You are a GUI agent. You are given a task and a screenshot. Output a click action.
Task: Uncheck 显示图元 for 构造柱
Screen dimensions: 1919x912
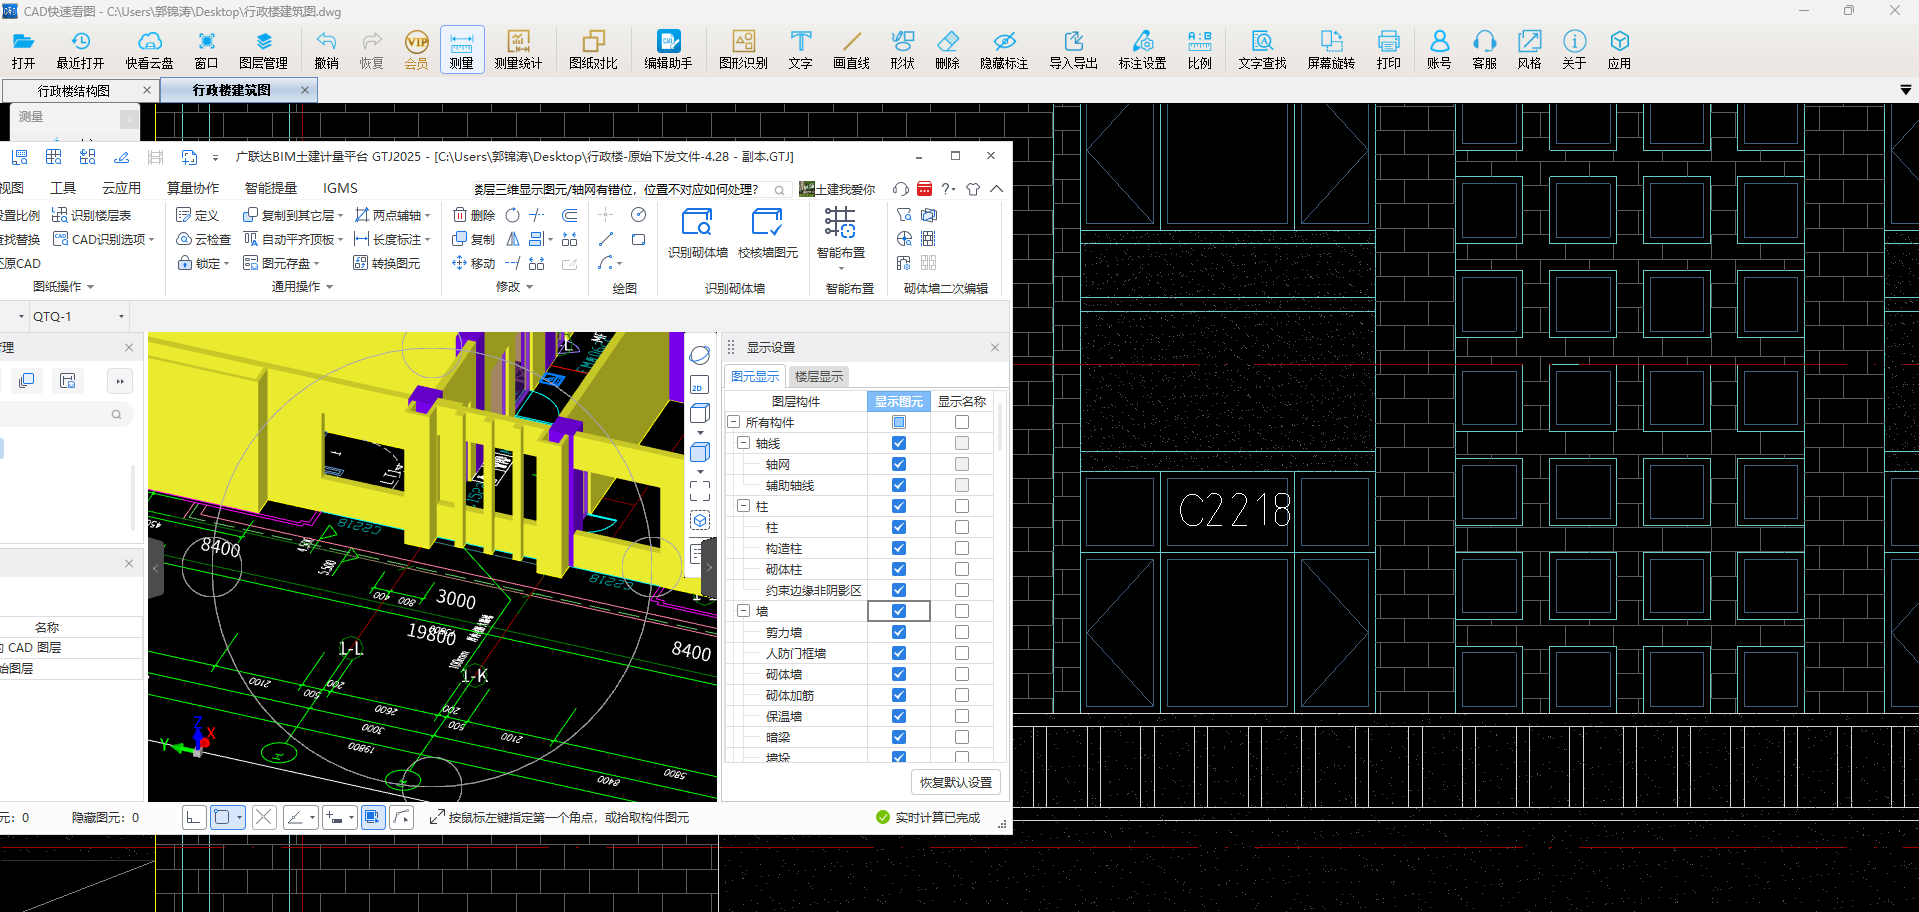tap(898, 549)
